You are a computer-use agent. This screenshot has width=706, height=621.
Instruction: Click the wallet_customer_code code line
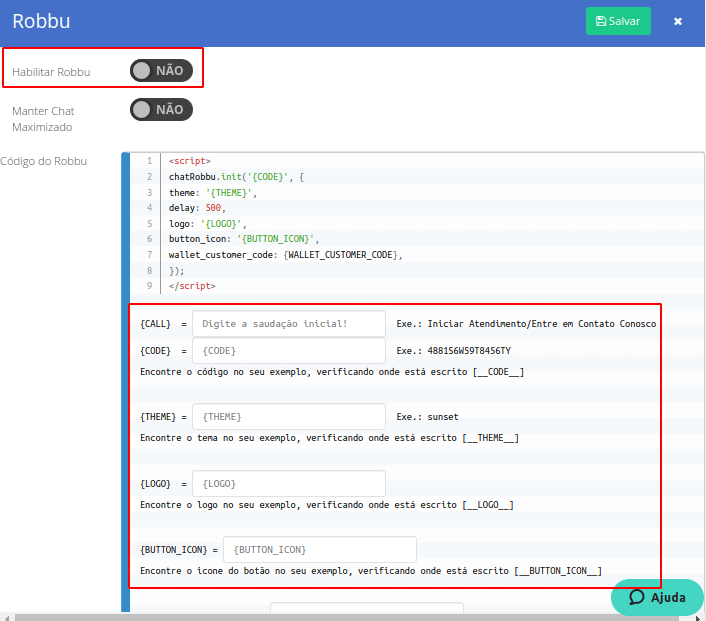pyautogui.click(x=285, y=255)
